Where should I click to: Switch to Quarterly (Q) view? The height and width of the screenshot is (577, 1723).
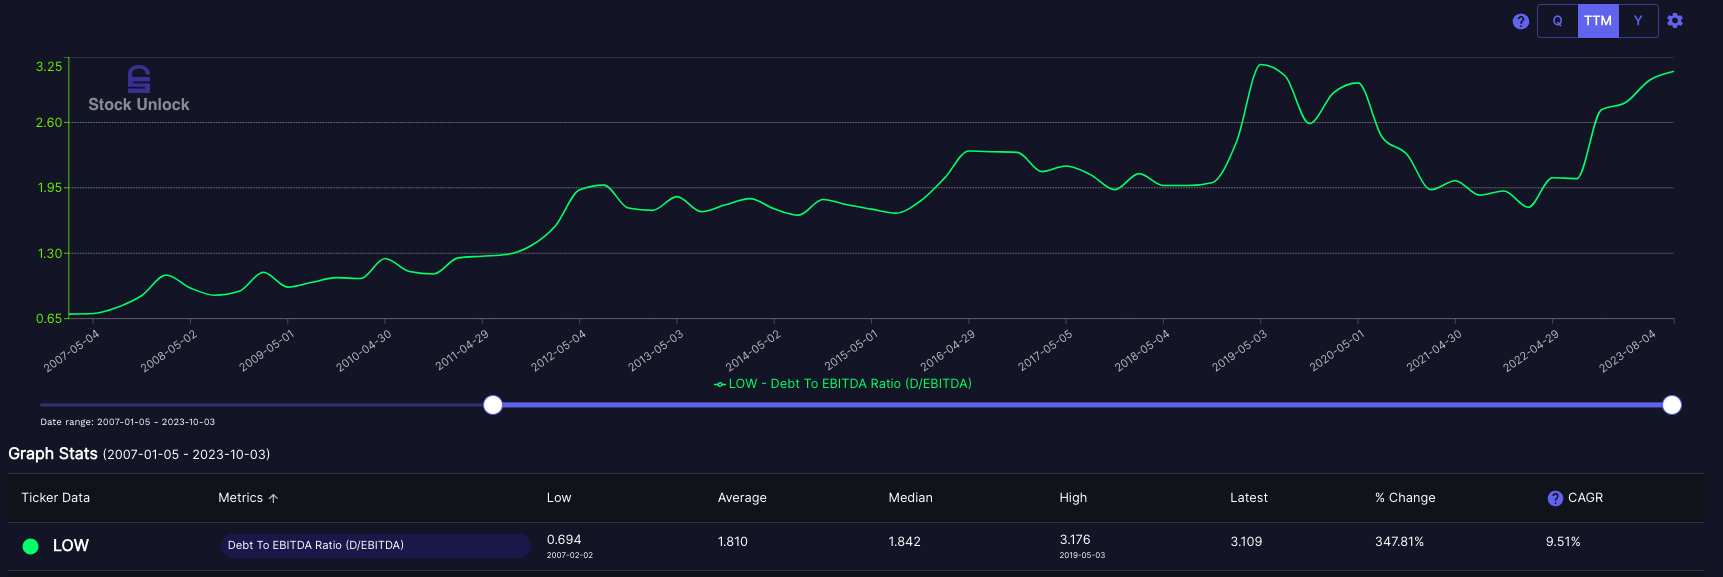[1557, 21]
